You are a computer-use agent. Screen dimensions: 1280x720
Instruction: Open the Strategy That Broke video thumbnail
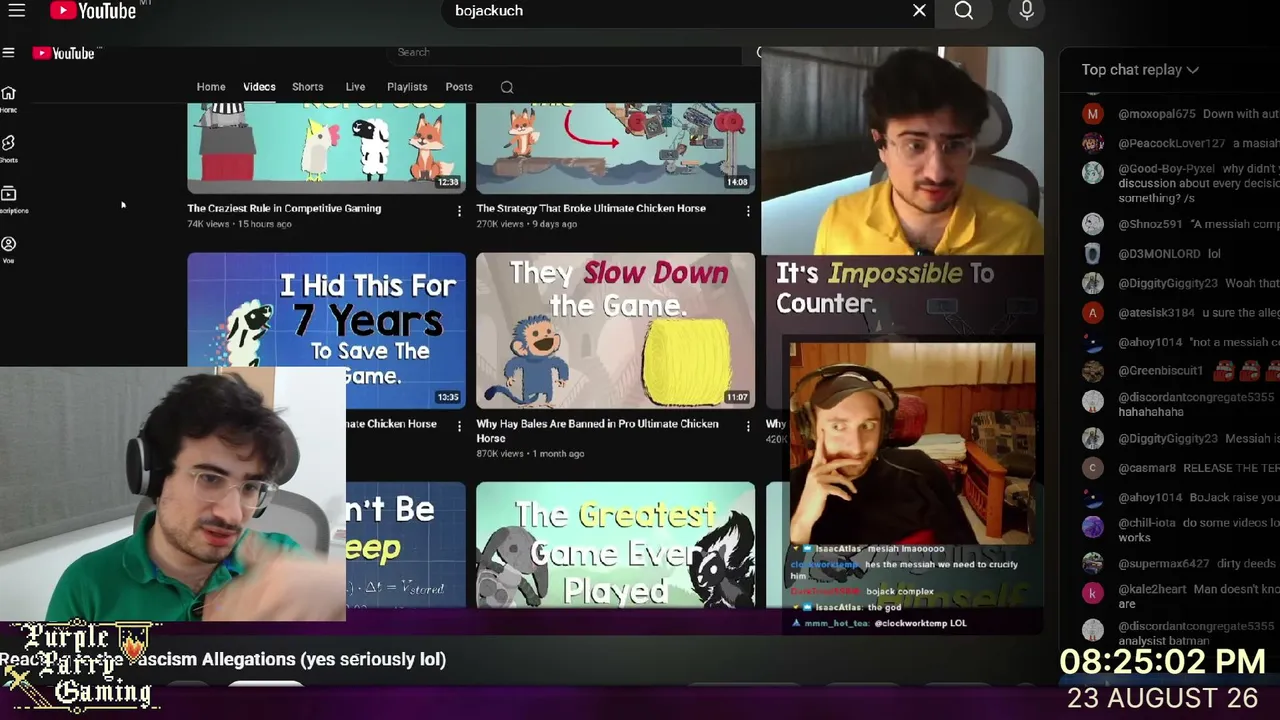(x=615, y=148)
